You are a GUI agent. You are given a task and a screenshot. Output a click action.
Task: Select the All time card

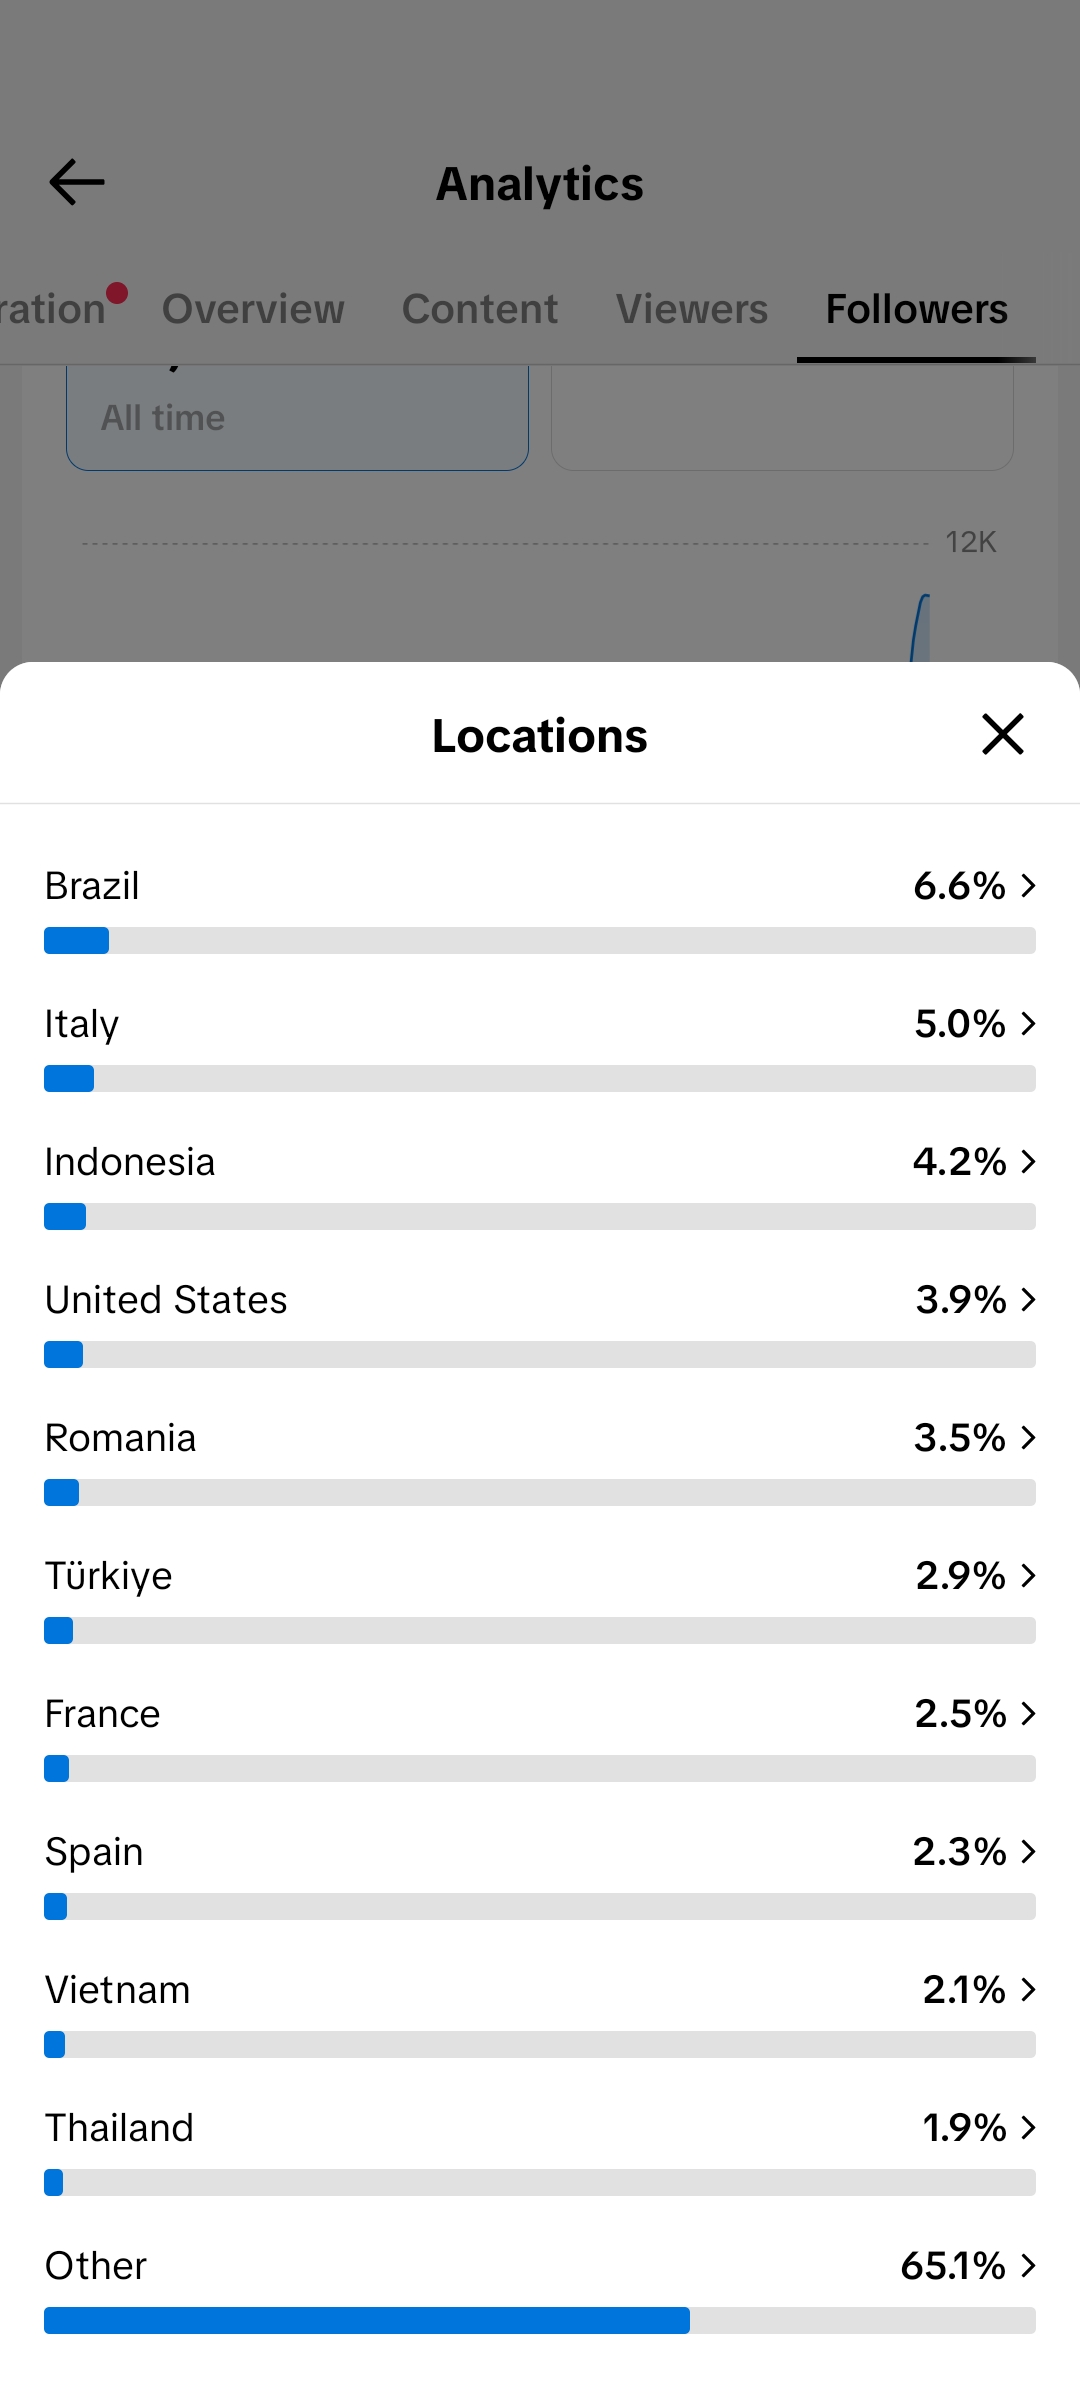[x=297, y=418]
